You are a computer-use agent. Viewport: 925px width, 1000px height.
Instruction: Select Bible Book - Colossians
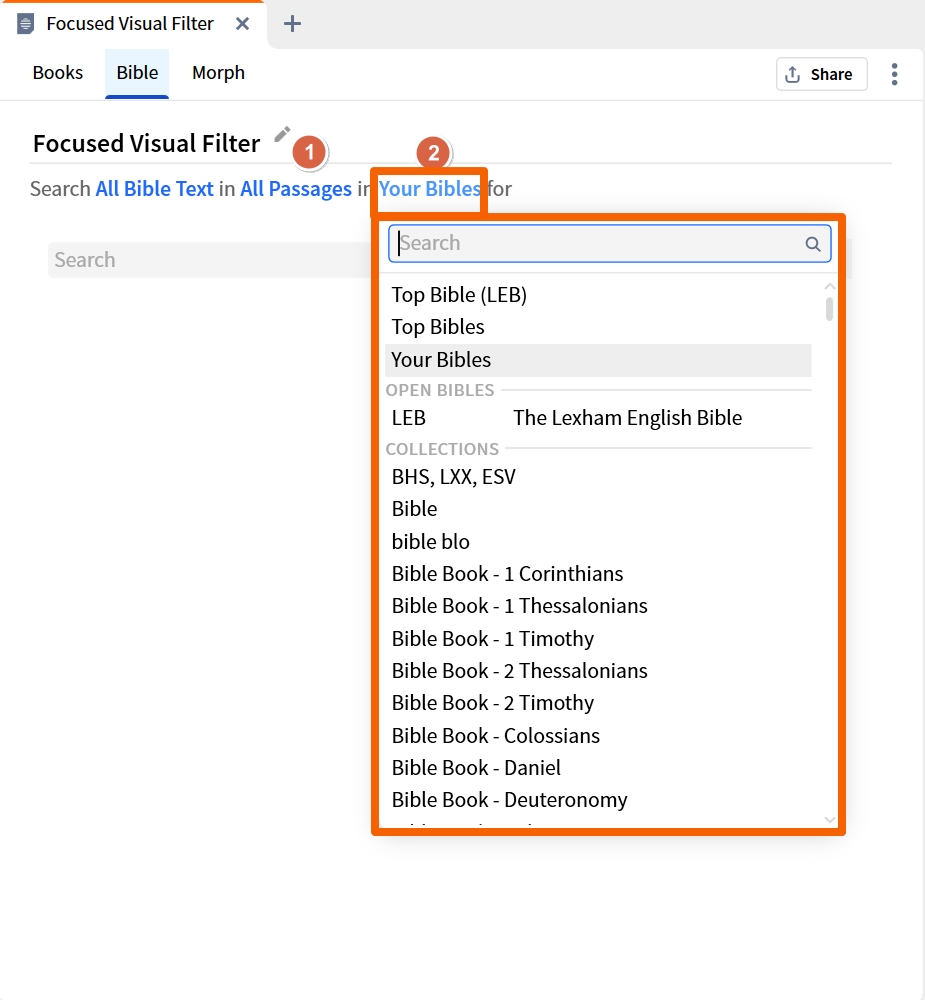598,735
